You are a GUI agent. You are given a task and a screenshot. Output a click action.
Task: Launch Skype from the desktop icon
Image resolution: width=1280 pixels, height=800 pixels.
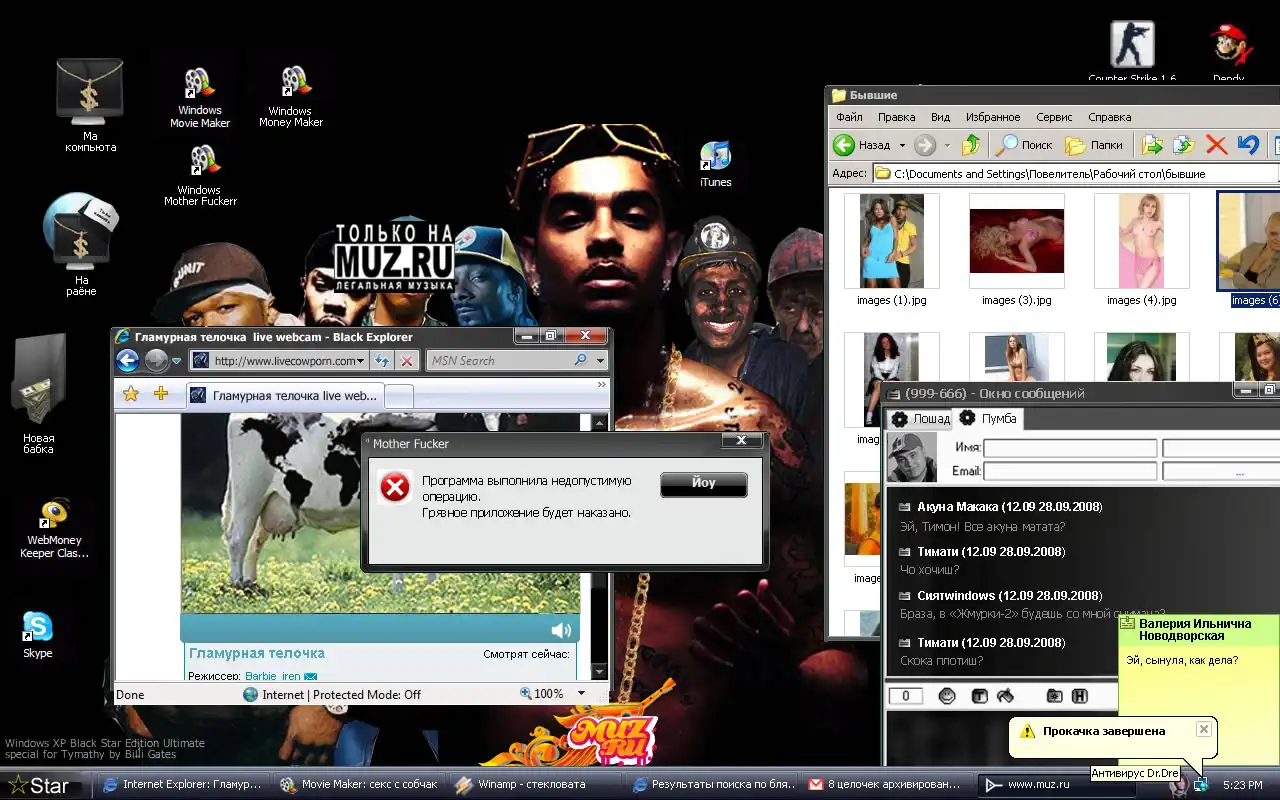tap(38, 629)
